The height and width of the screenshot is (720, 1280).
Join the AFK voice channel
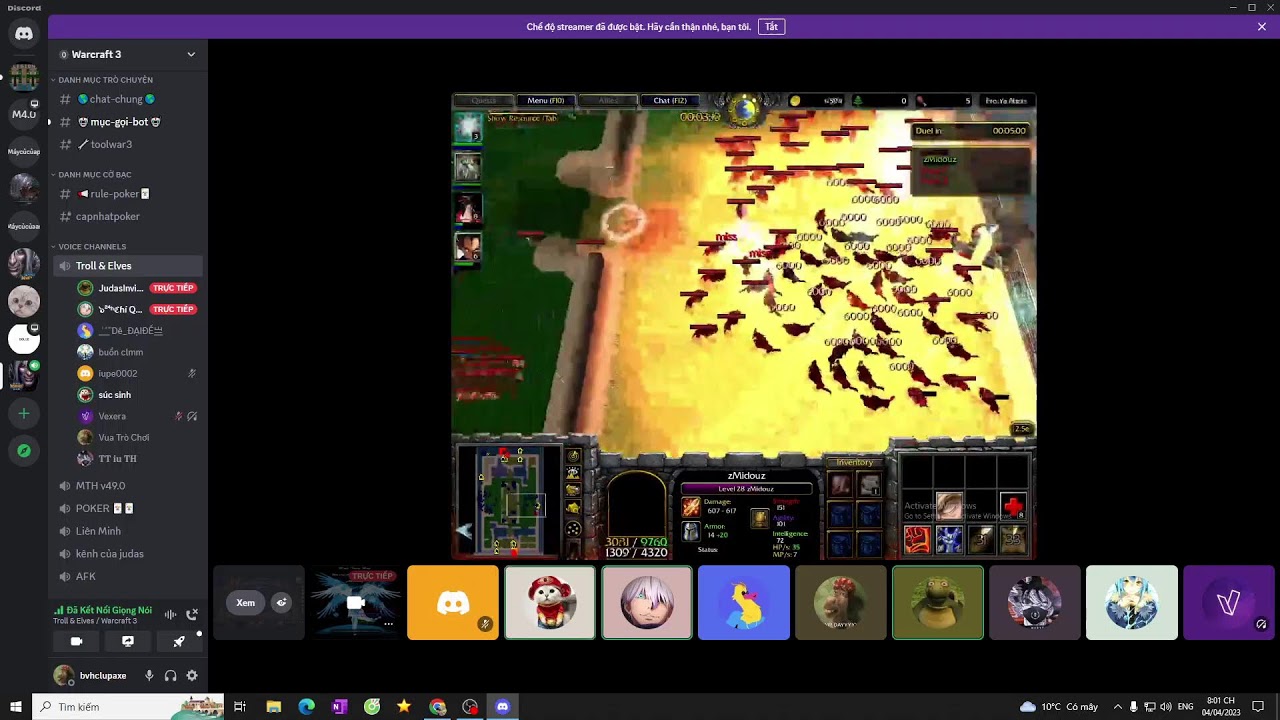128,576
